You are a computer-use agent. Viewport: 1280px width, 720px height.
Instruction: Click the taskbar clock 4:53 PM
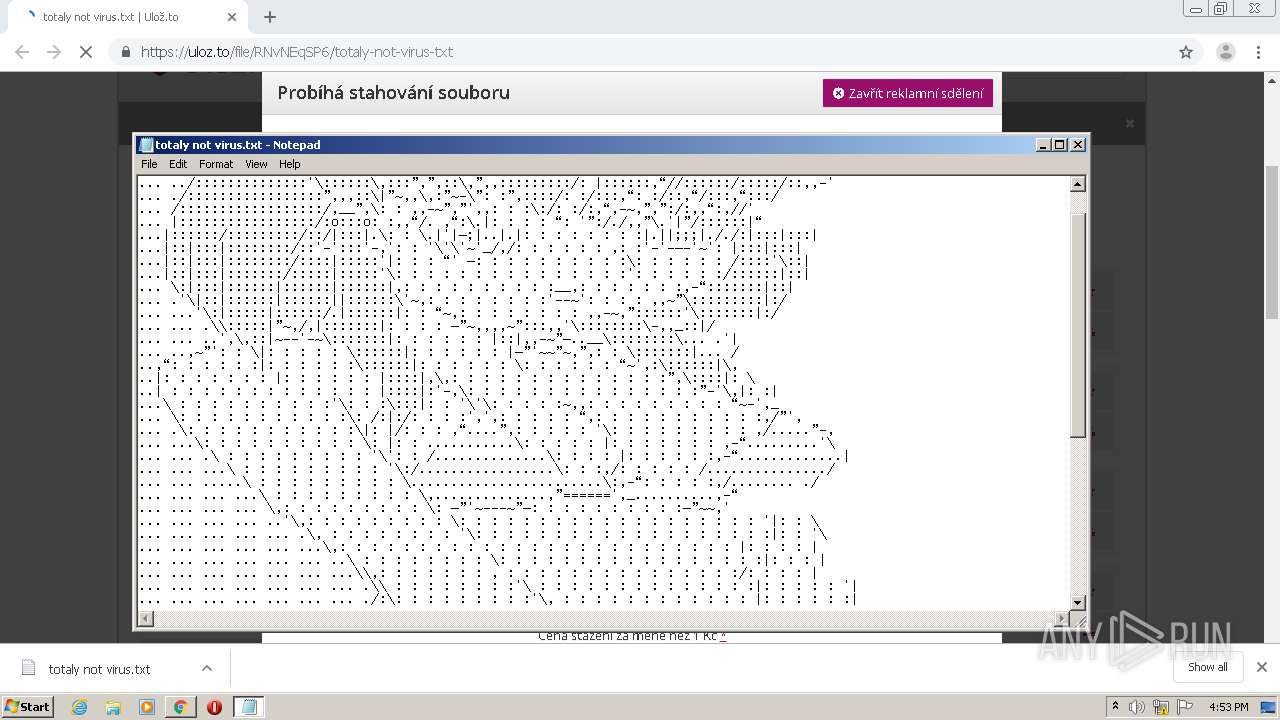(1228, 707)
